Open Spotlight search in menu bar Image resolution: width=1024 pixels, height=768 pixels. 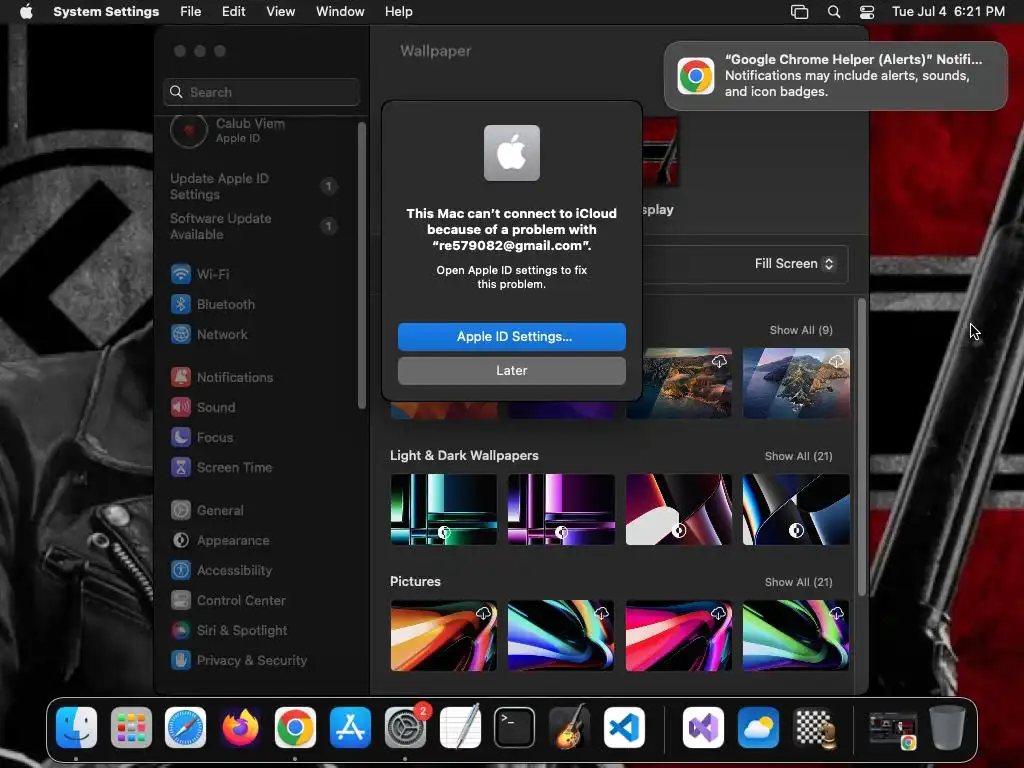point(834,11)
